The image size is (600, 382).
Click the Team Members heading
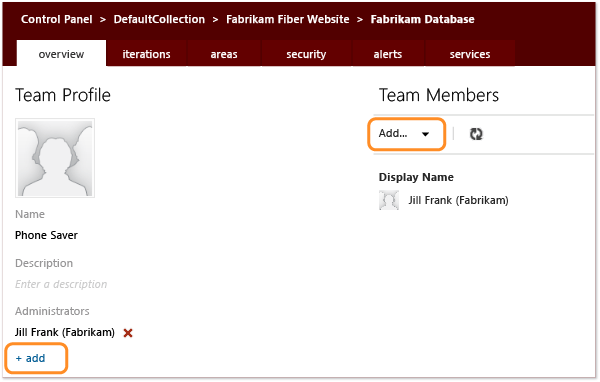439,95
